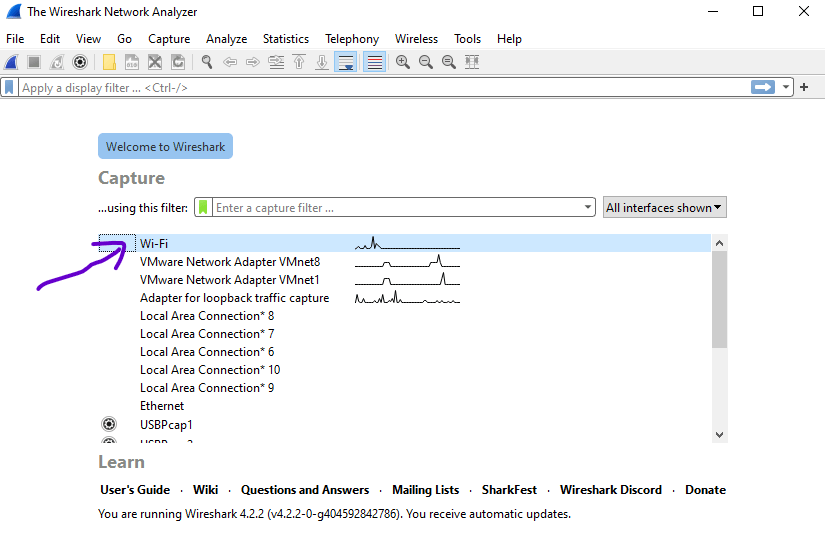This screenshot has width=825, height=550.
Task: Go to the last packet icon
Action: pyautogui.click(x=322, y=62)
